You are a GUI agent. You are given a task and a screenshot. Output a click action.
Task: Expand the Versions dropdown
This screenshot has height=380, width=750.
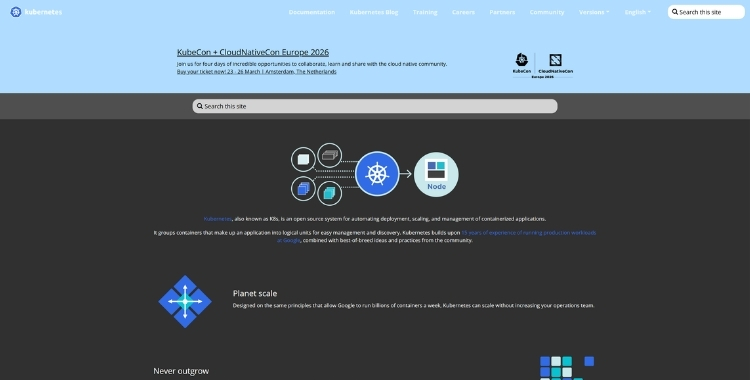(x=594, y=12)
